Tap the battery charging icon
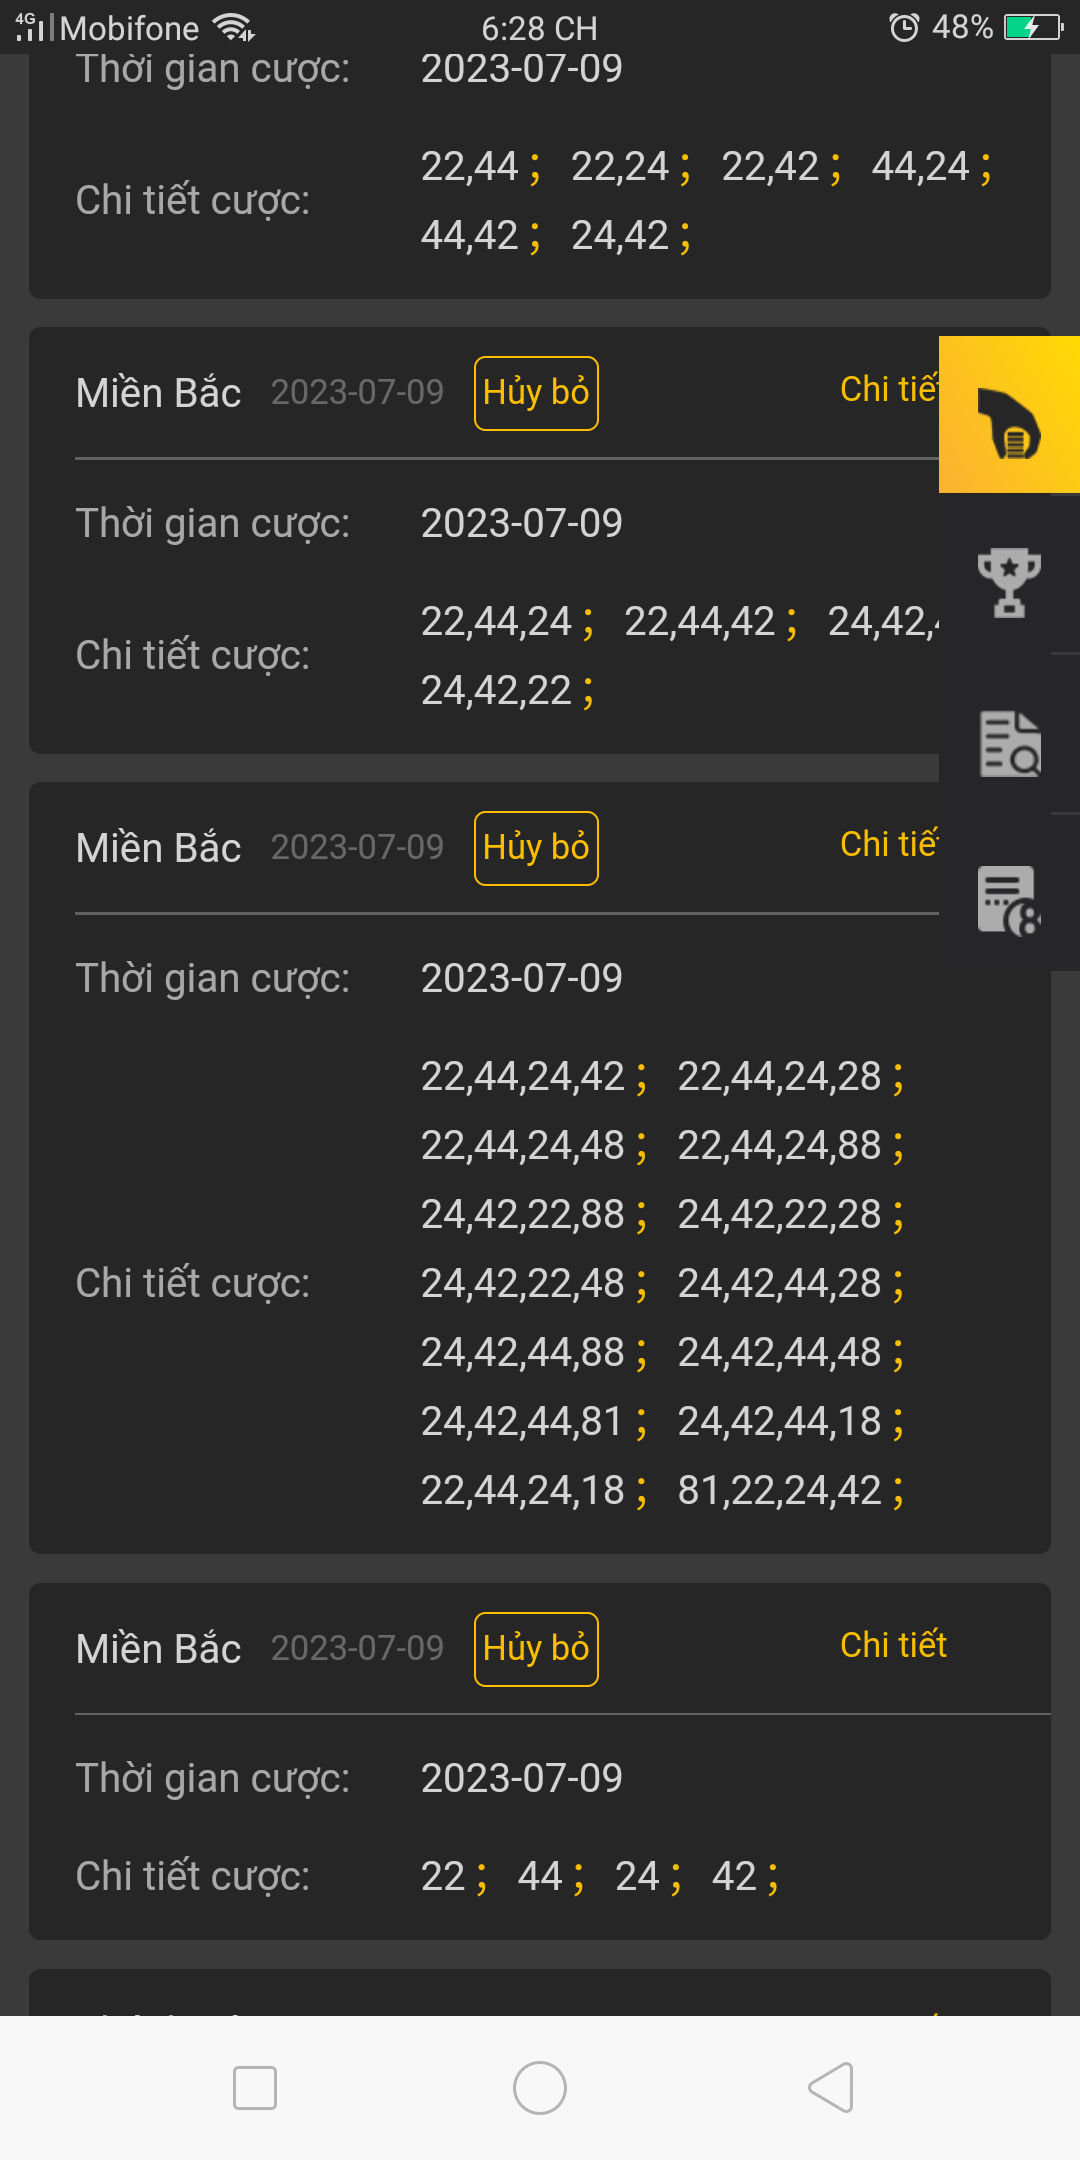Viewport: 1080px width, 2160px height. pyautogui.click(x=1033, y=27)
